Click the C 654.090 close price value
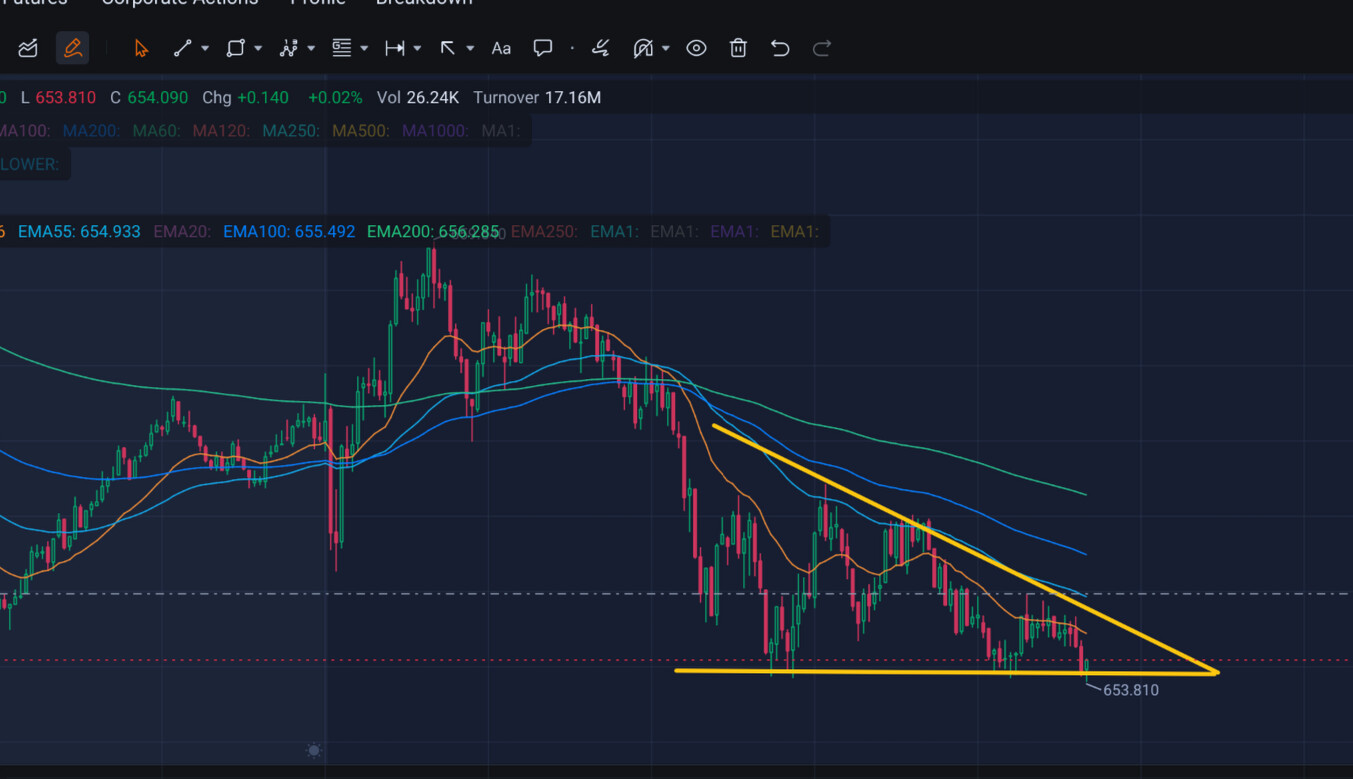The image size is (1353, 779). 149,97
